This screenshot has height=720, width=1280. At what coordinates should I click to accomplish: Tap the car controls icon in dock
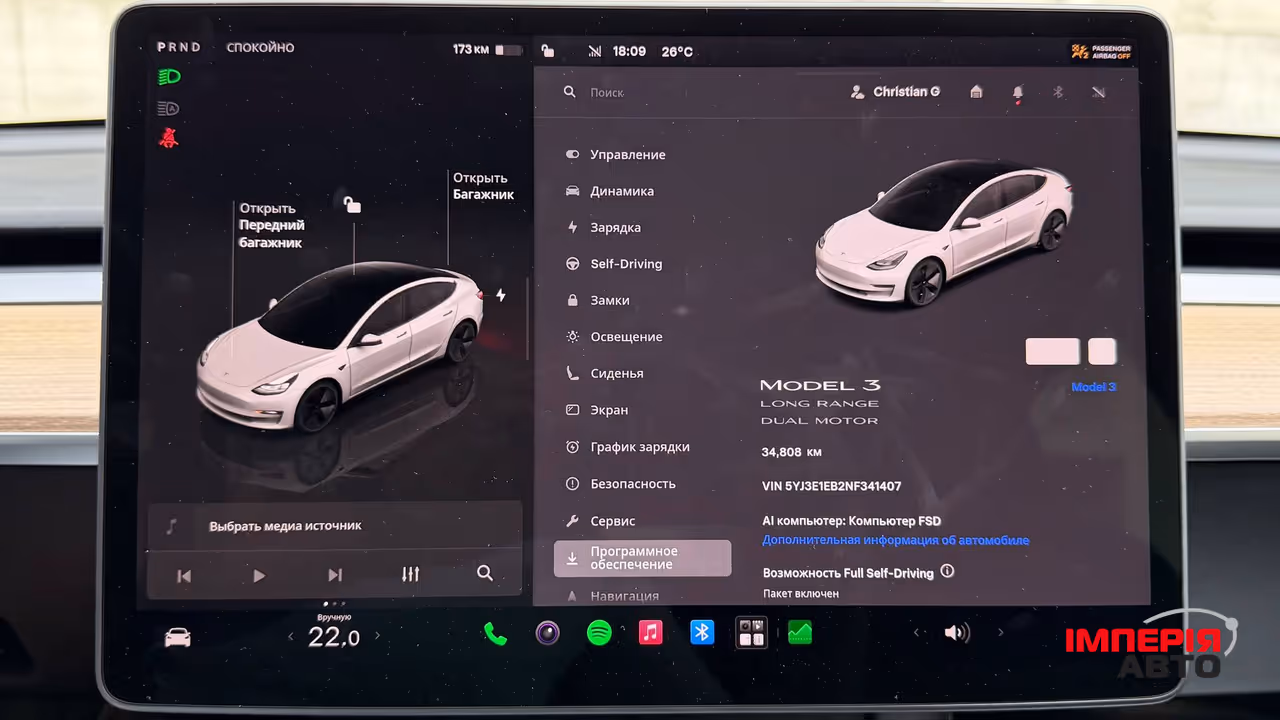[178, 637]
